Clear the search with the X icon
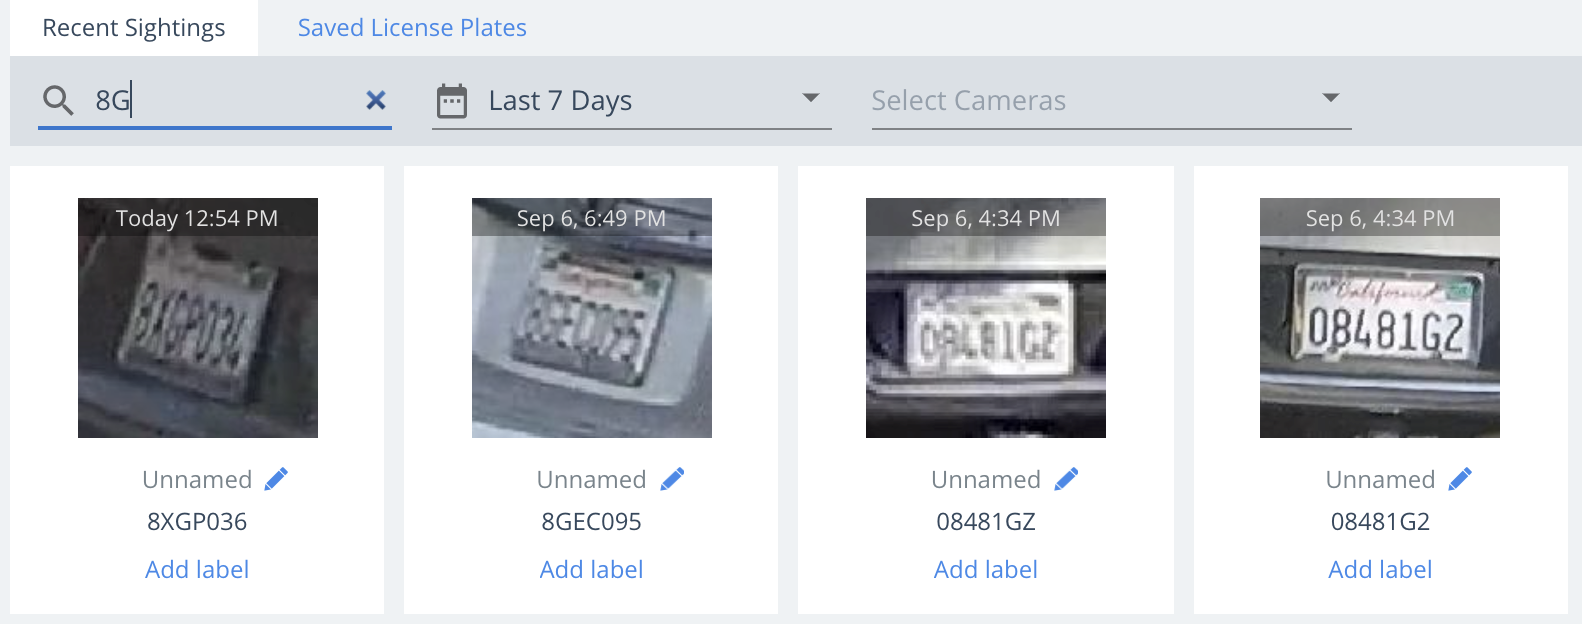 (x=376, y=100)
